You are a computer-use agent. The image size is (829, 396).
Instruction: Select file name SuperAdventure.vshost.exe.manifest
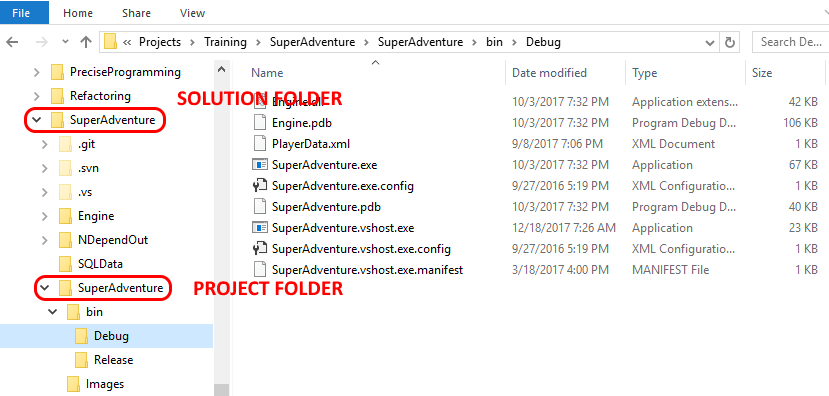click(367, 270)
